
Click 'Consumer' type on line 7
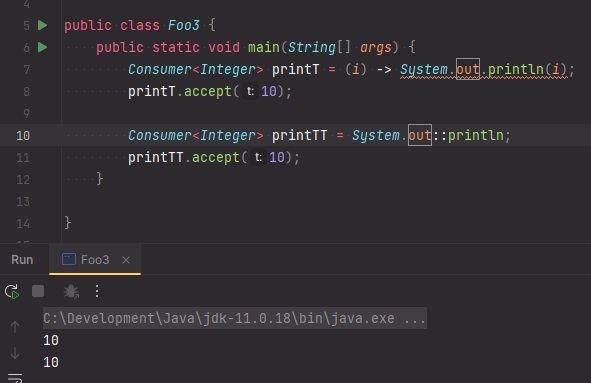160,69
